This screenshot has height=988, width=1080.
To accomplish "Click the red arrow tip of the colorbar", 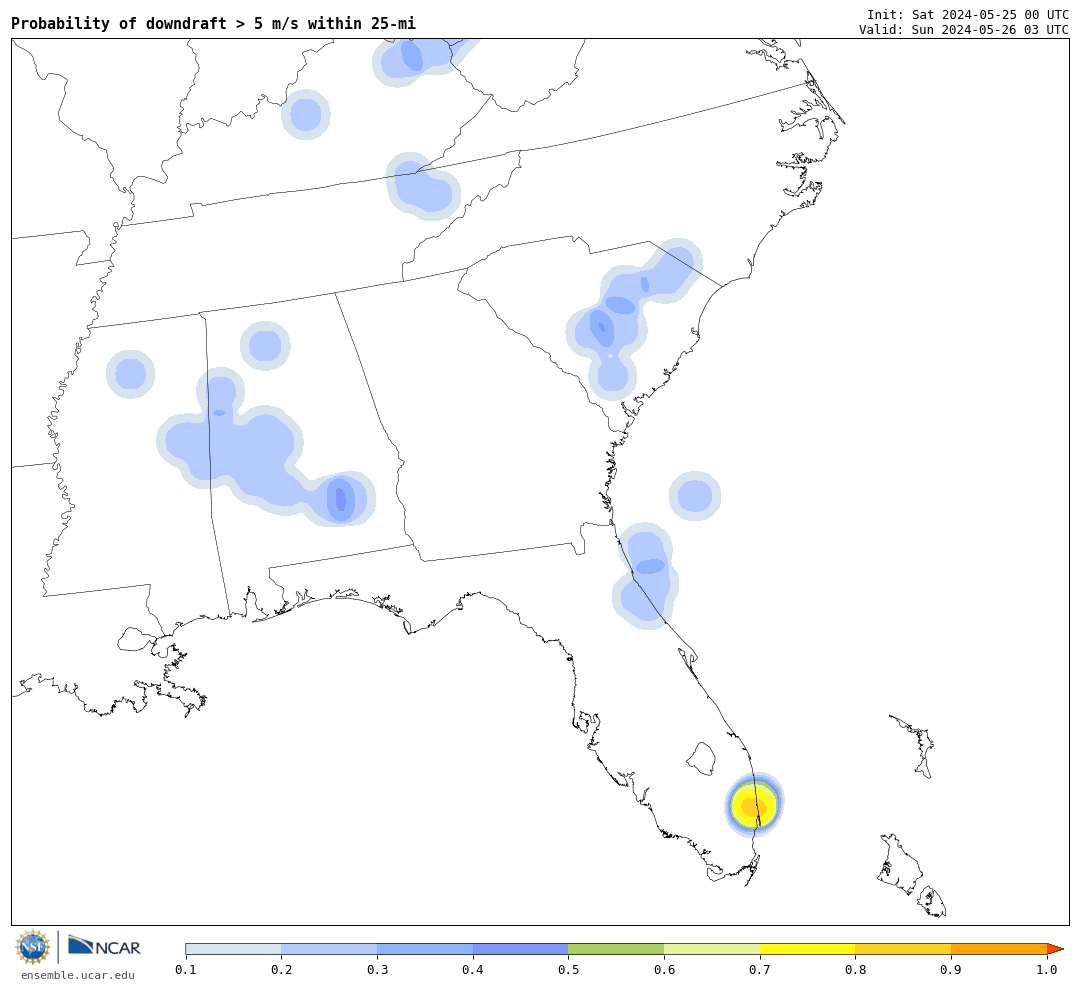I will point(1055,949).
